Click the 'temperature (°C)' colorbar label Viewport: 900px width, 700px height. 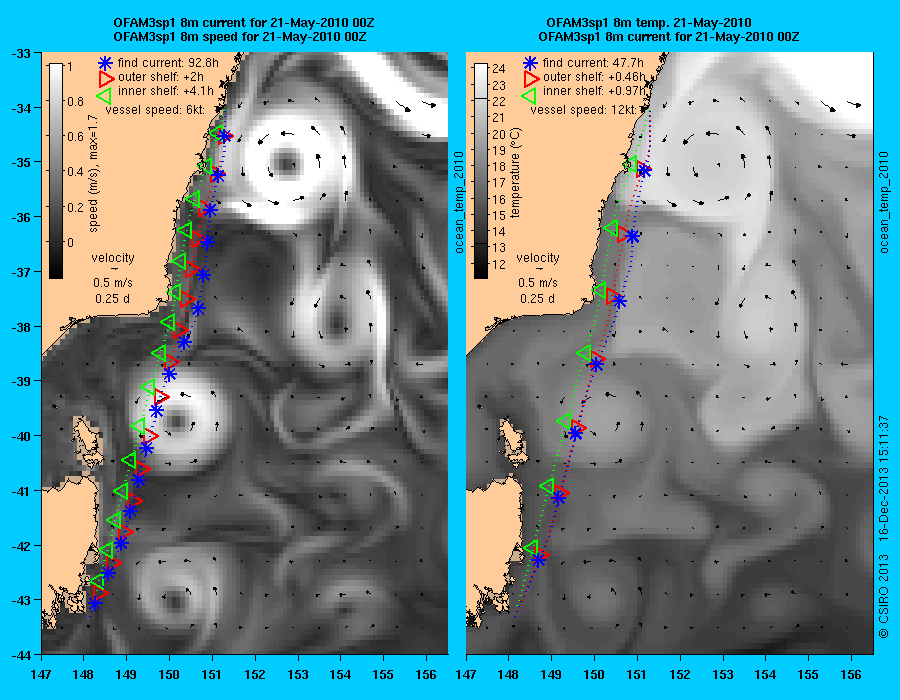click(515, 172)
